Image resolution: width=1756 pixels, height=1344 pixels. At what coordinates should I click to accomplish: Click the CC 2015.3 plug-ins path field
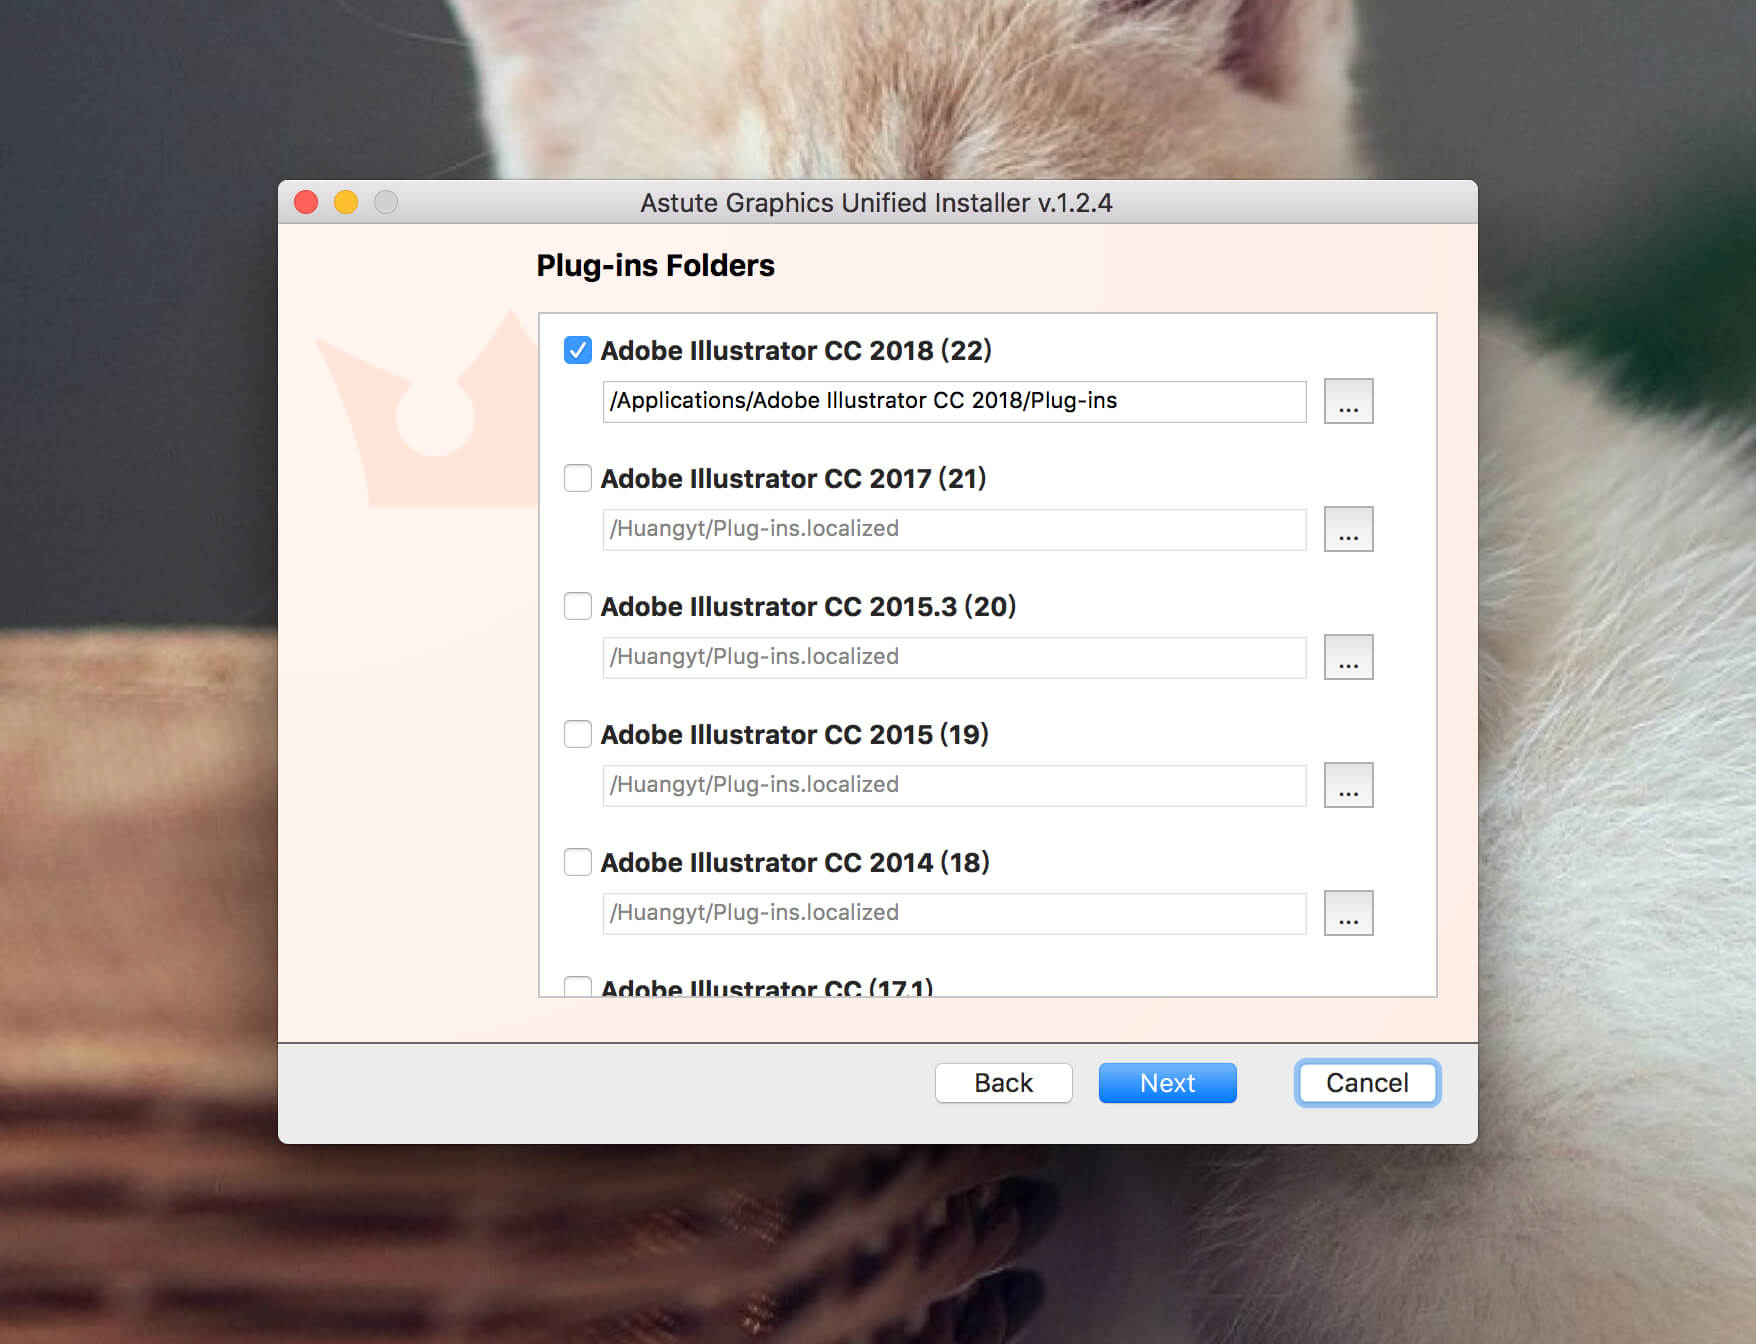click(x=954, y=657)
